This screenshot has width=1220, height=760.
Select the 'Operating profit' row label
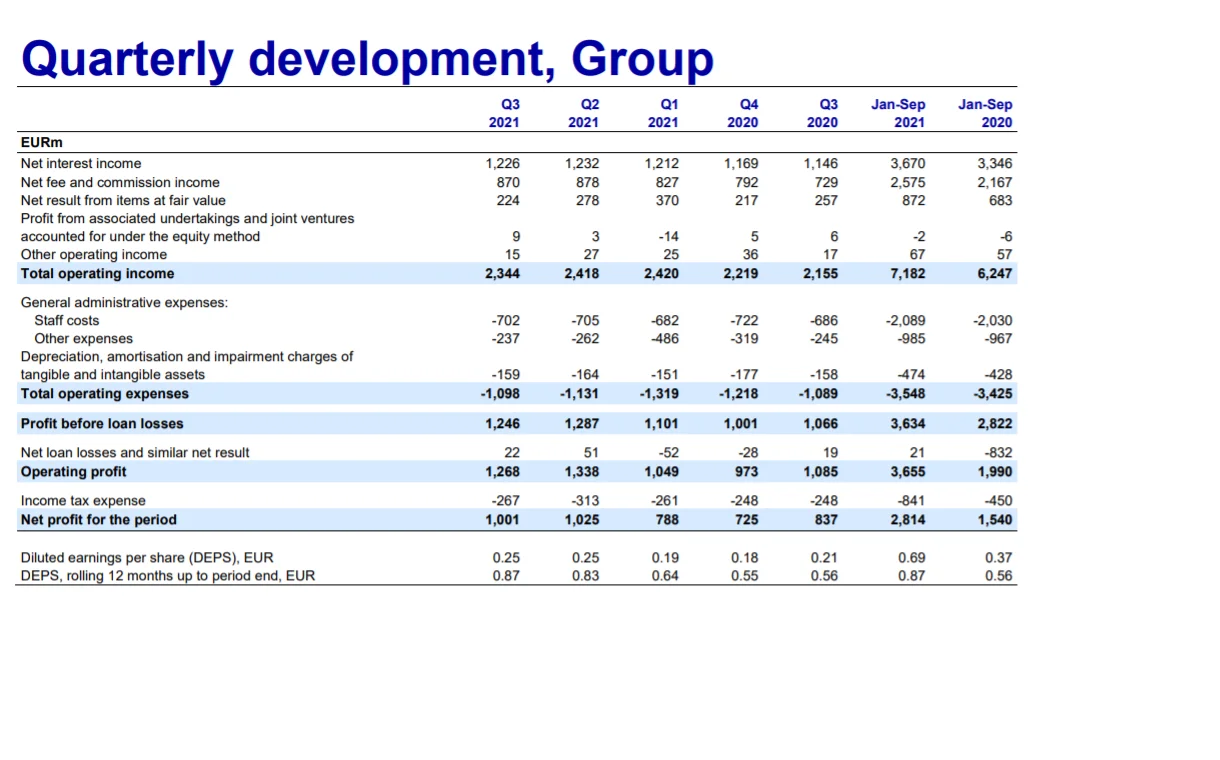coord(74,471)
